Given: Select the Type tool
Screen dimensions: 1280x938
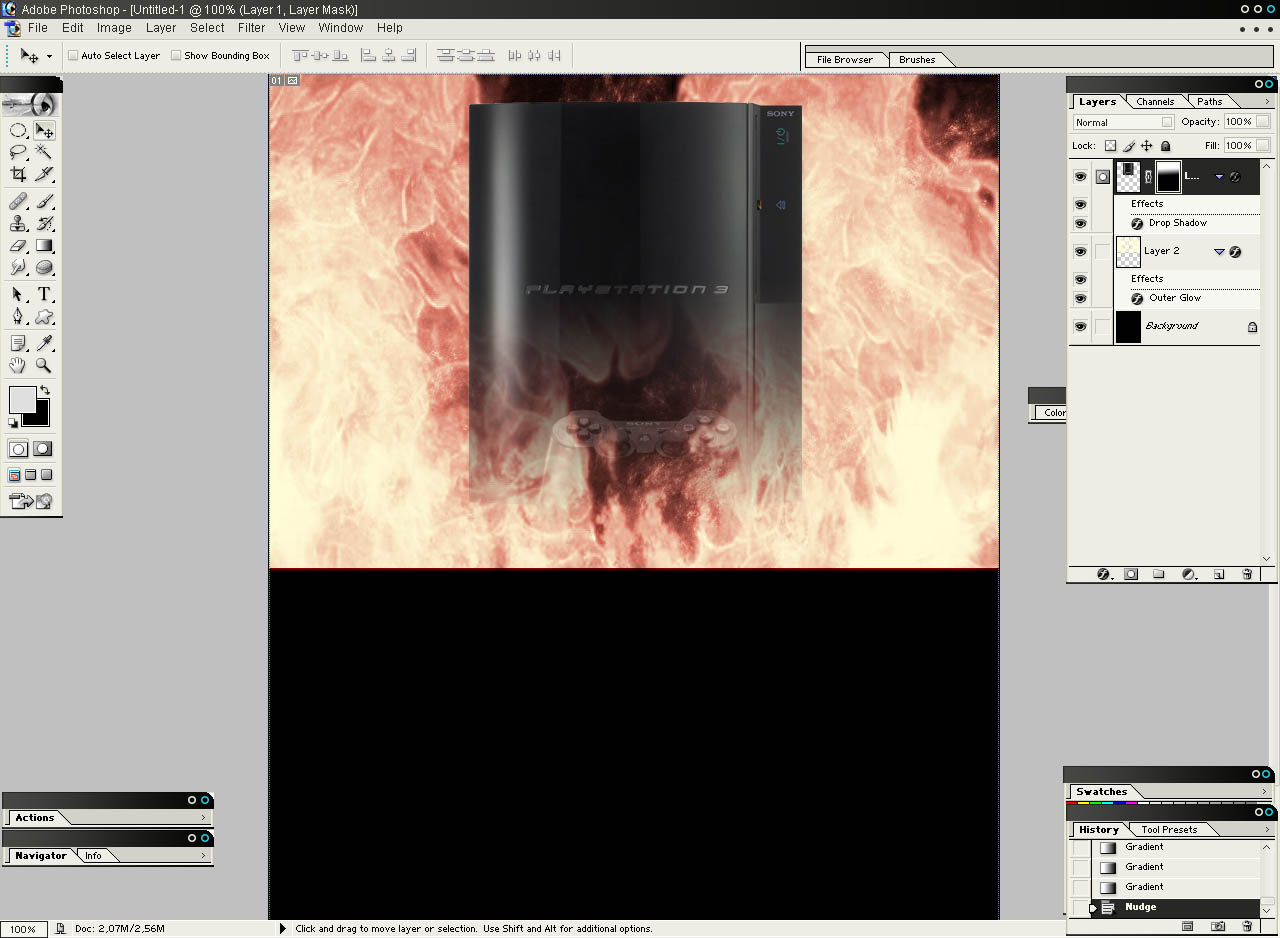Looking at the screenshot, I should coord(44,294).
